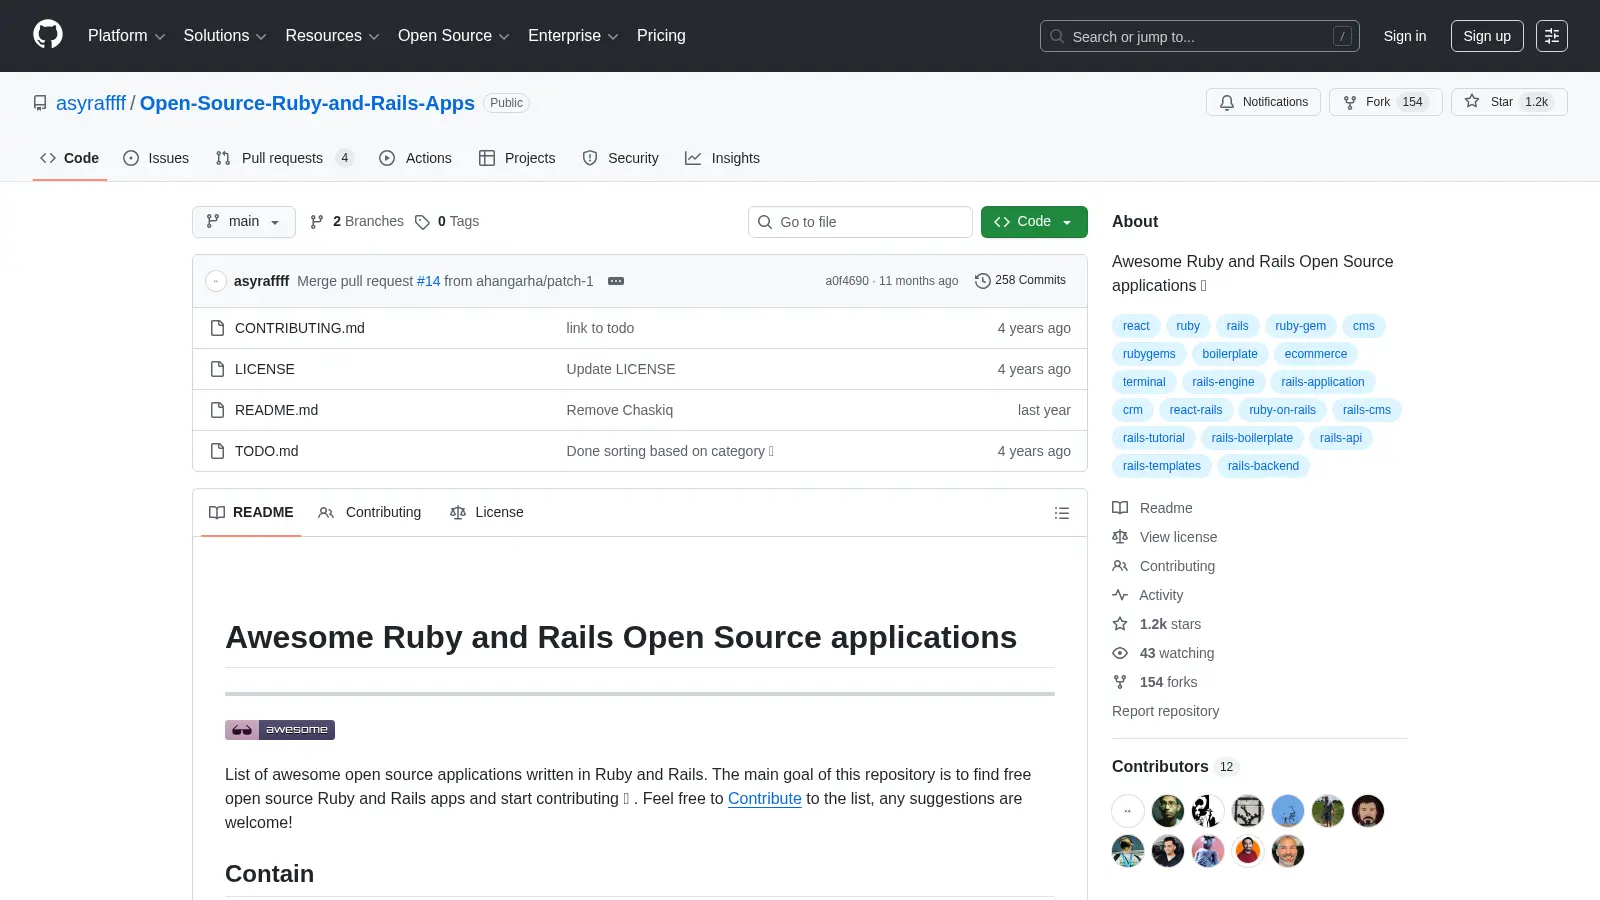Click the commit history clock icon
The height and width of the screenshot is (900, 1600).
983,281
